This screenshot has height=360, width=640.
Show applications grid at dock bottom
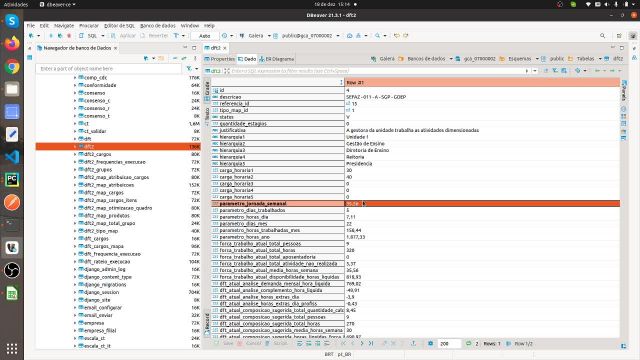[12, 349]
